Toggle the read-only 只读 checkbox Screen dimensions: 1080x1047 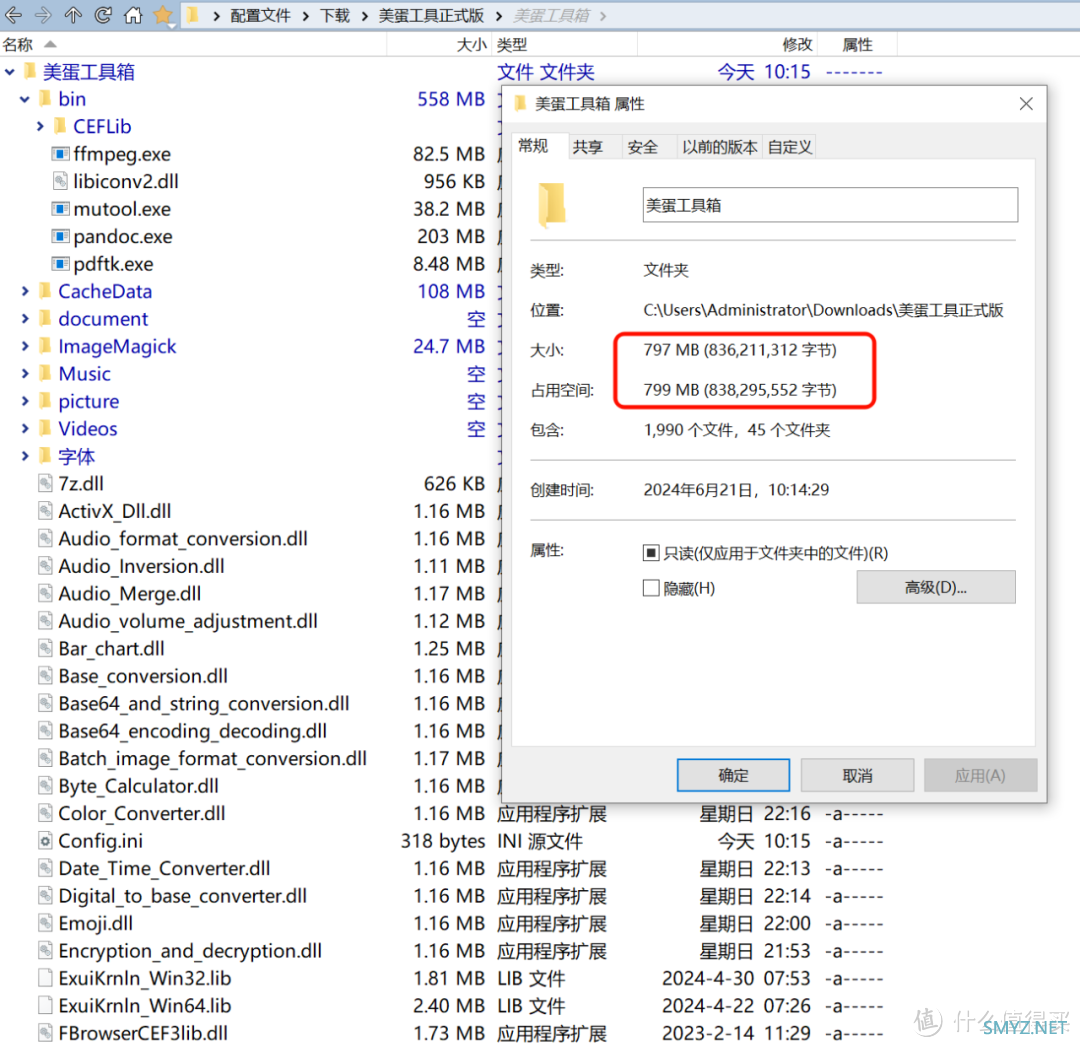click(x=650, y=552)
